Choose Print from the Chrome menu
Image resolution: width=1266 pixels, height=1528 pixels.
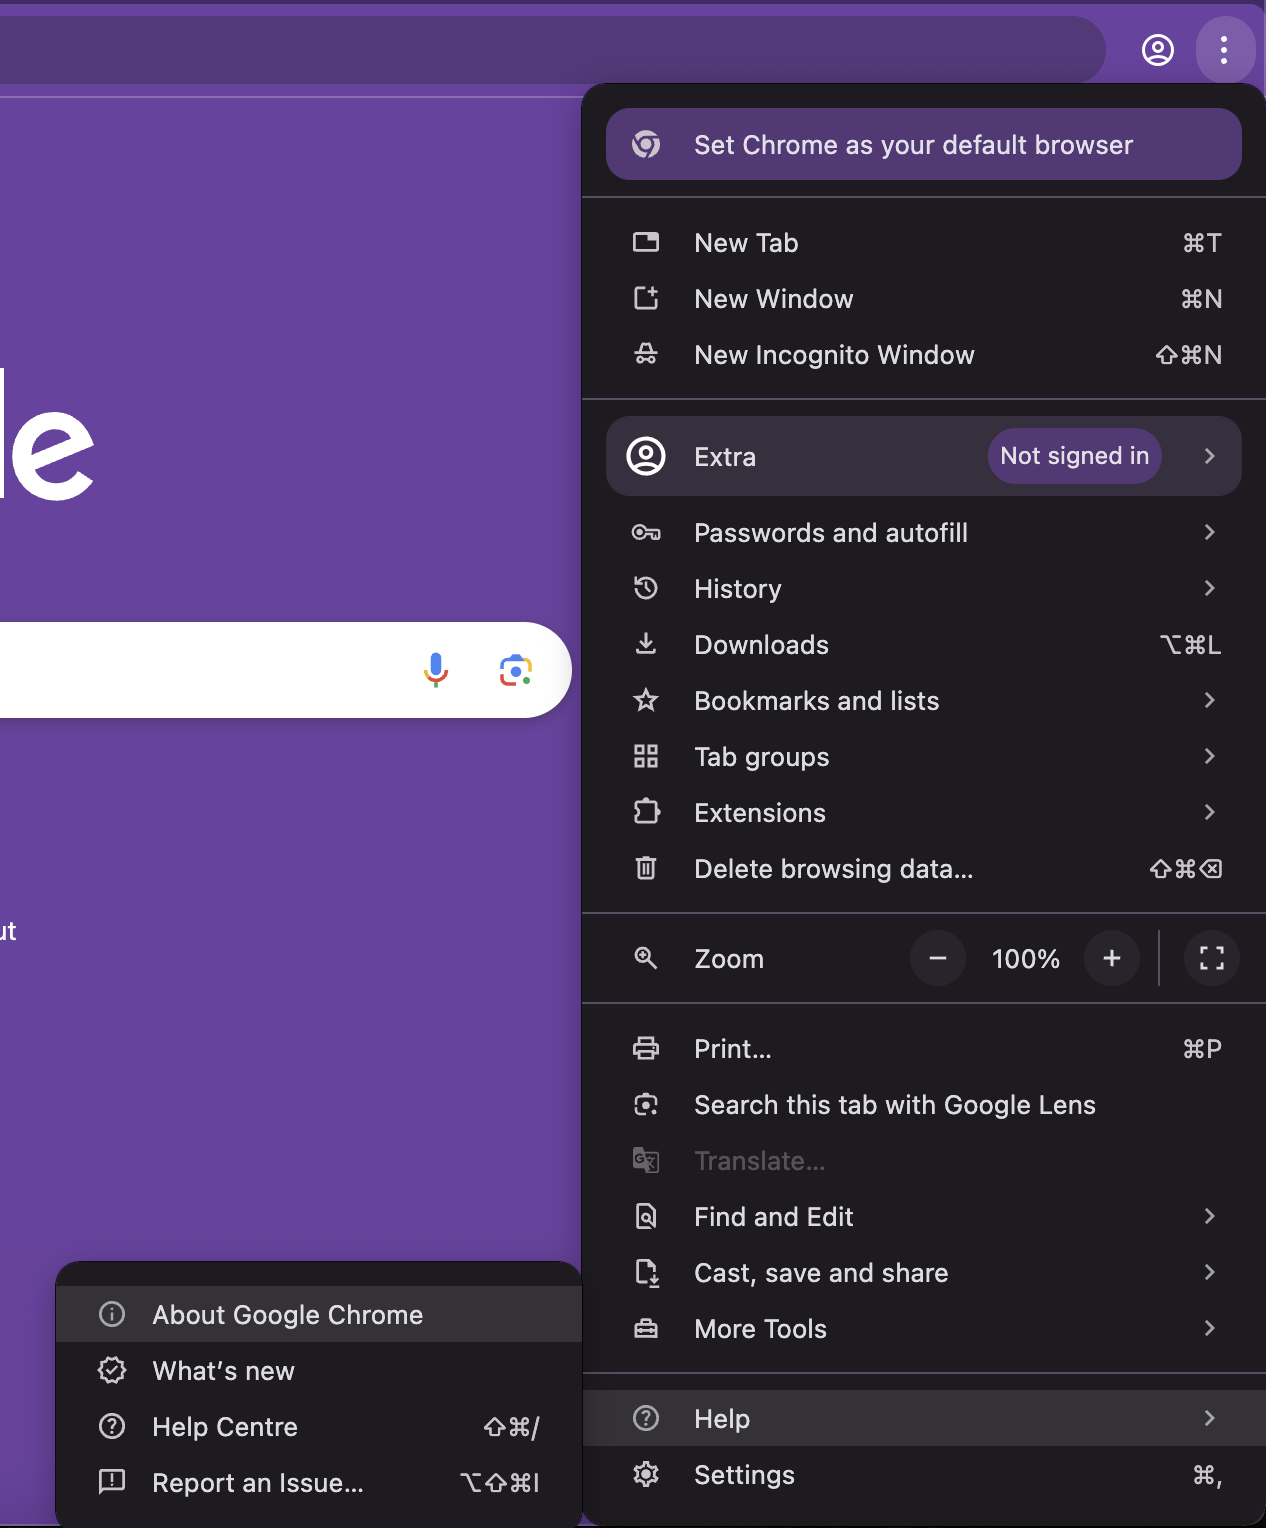[924, 1048]
